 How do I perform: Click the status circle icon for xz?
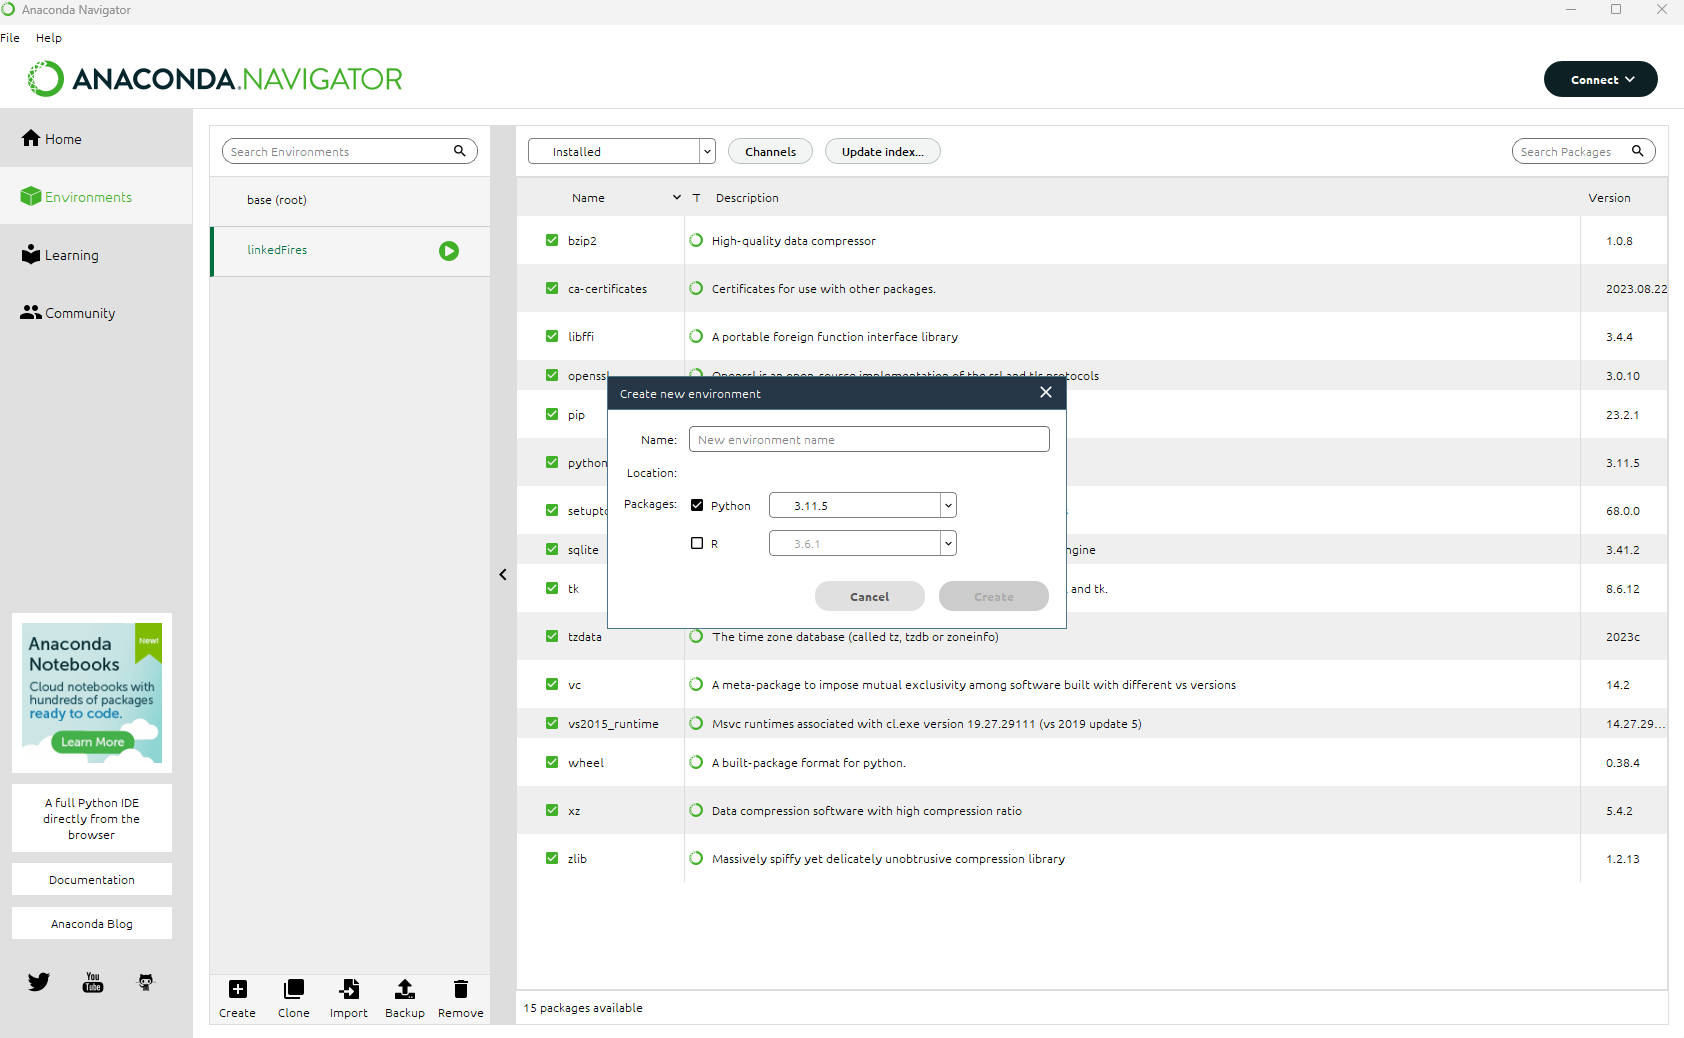point(696,810)
